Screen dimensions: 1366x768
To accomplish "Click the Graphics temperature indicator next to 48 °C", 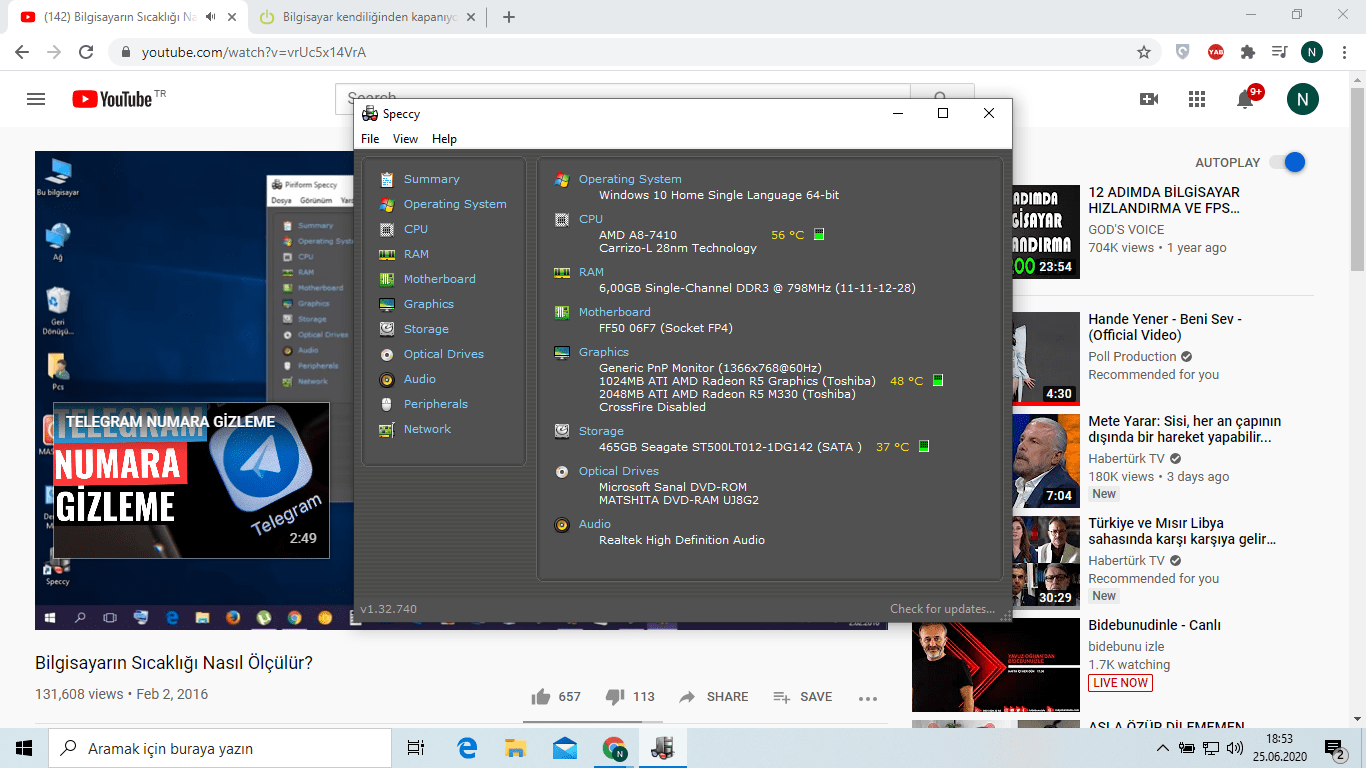I will pos(937,381).
